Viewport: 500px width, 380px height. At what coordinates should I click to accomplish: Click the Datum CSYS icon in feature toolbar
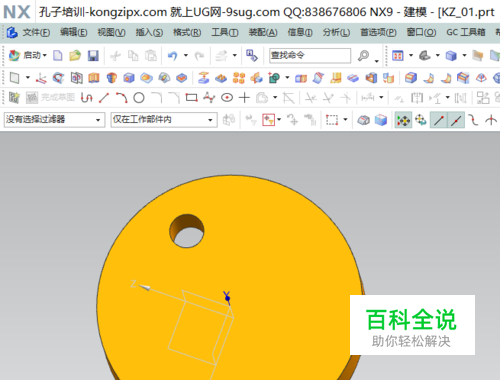[41, 78]
